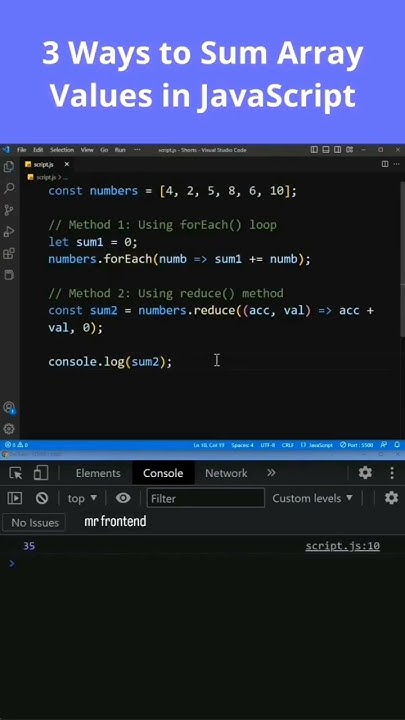The width and height of the screenshot is (405, 720).
Task: Click the sixth activity bar icon below Extensions
Action: click(9, 275)
